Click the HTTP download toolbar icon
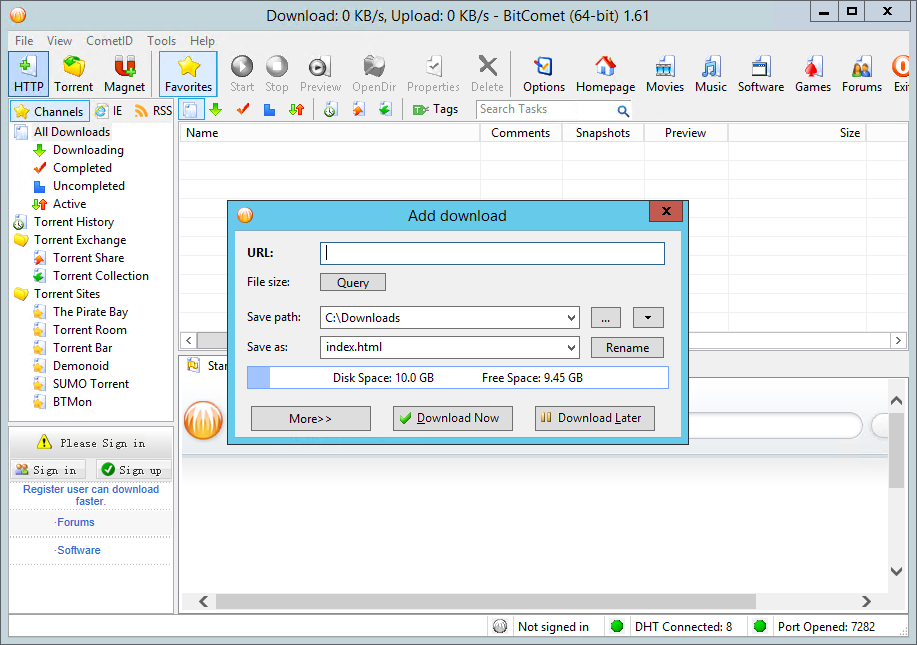Image resolution: width=917 pixels, height=645 pixels. coord(28,74)
